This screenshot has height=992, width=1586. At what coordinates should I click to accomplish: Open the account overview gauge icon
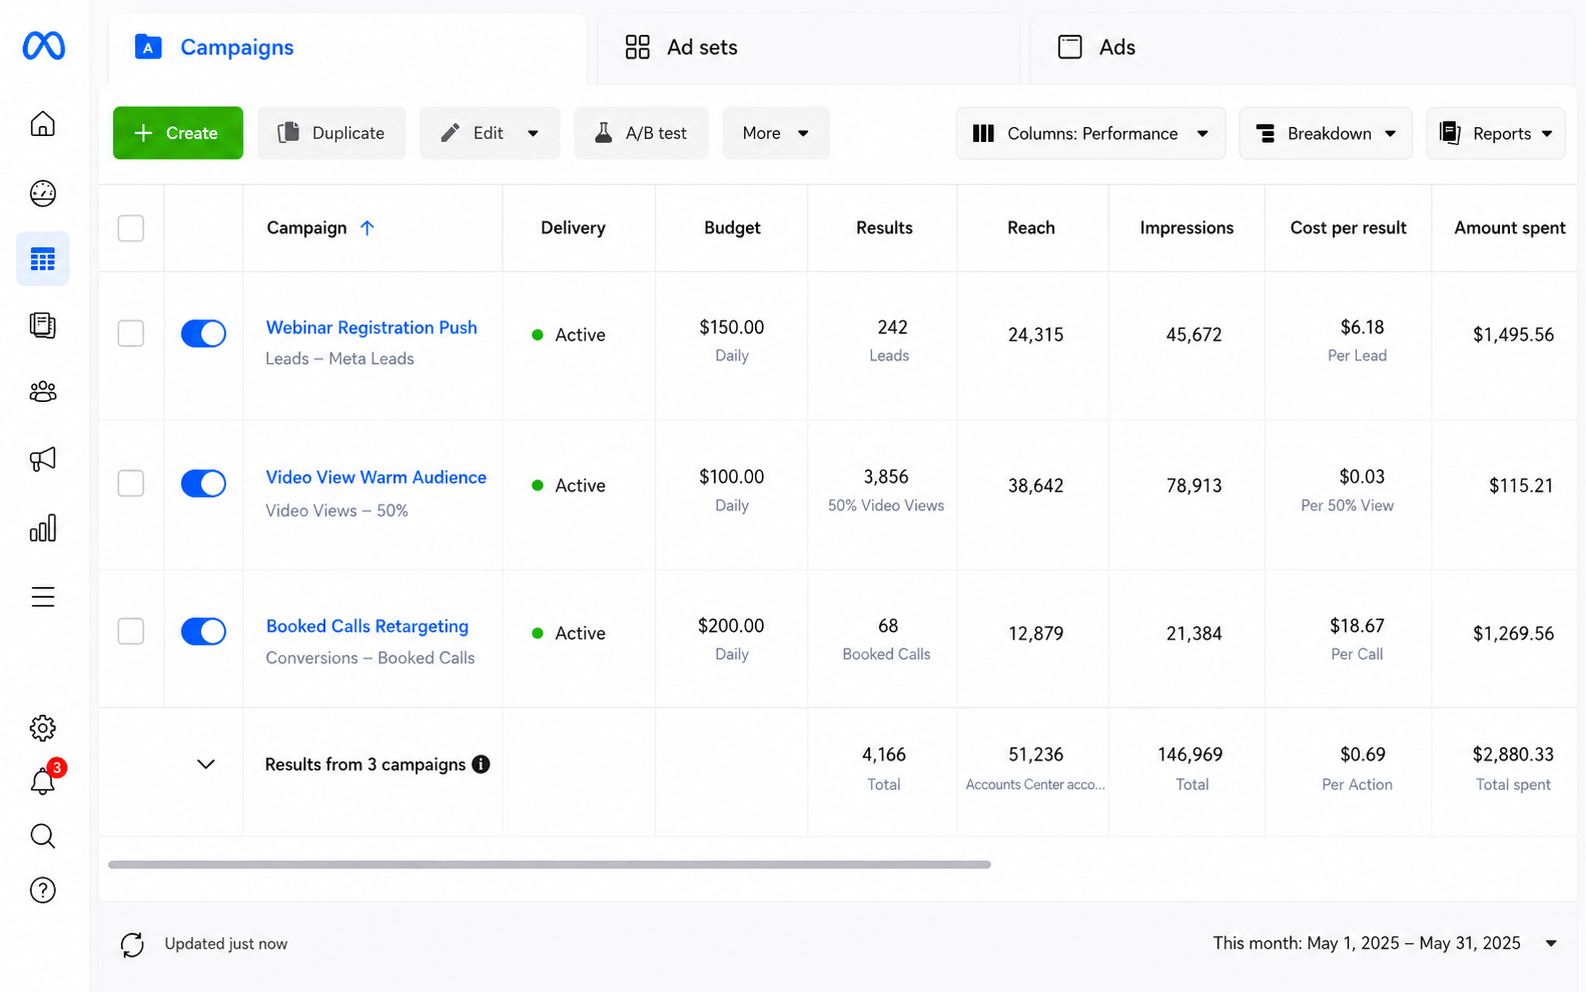point(42,193)
